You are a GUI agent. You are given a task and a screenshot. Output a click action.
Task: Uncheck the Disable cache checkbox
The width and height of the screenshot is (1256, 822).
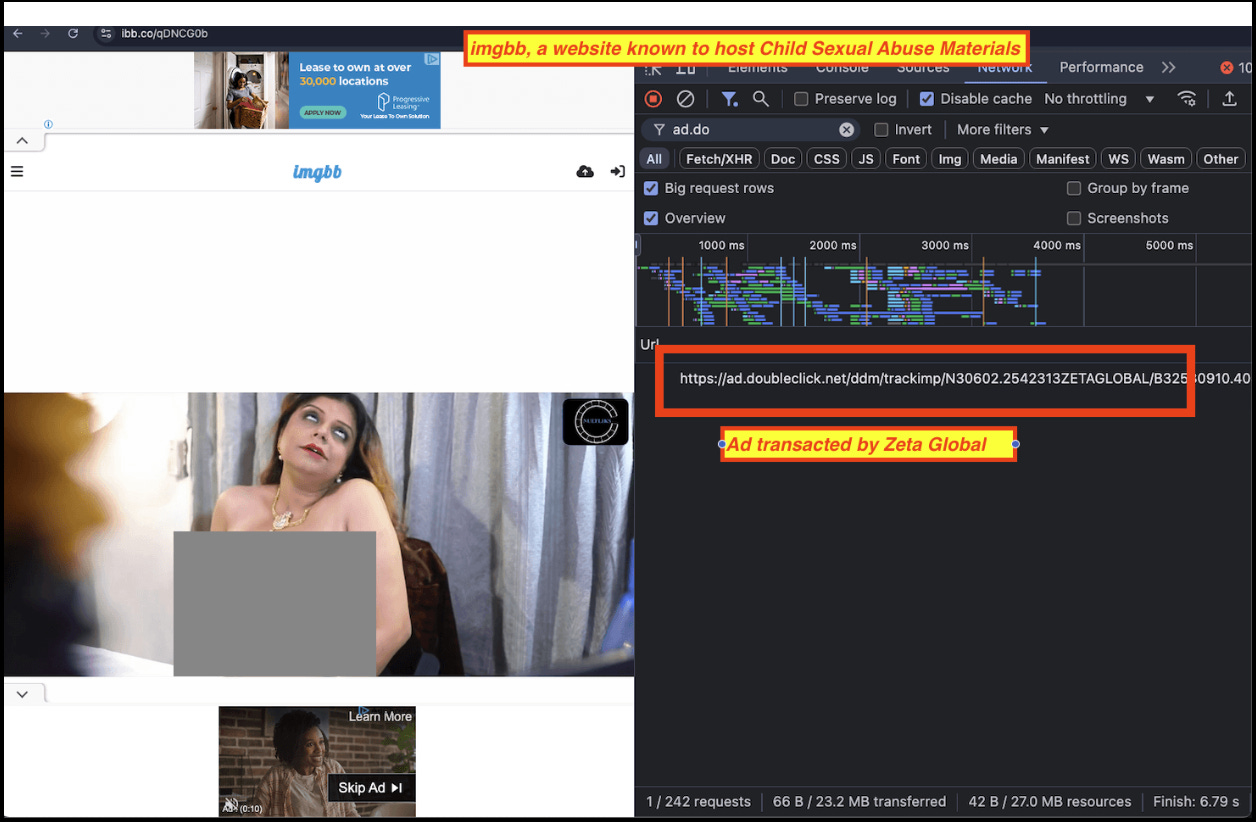(x=927, y=99)
